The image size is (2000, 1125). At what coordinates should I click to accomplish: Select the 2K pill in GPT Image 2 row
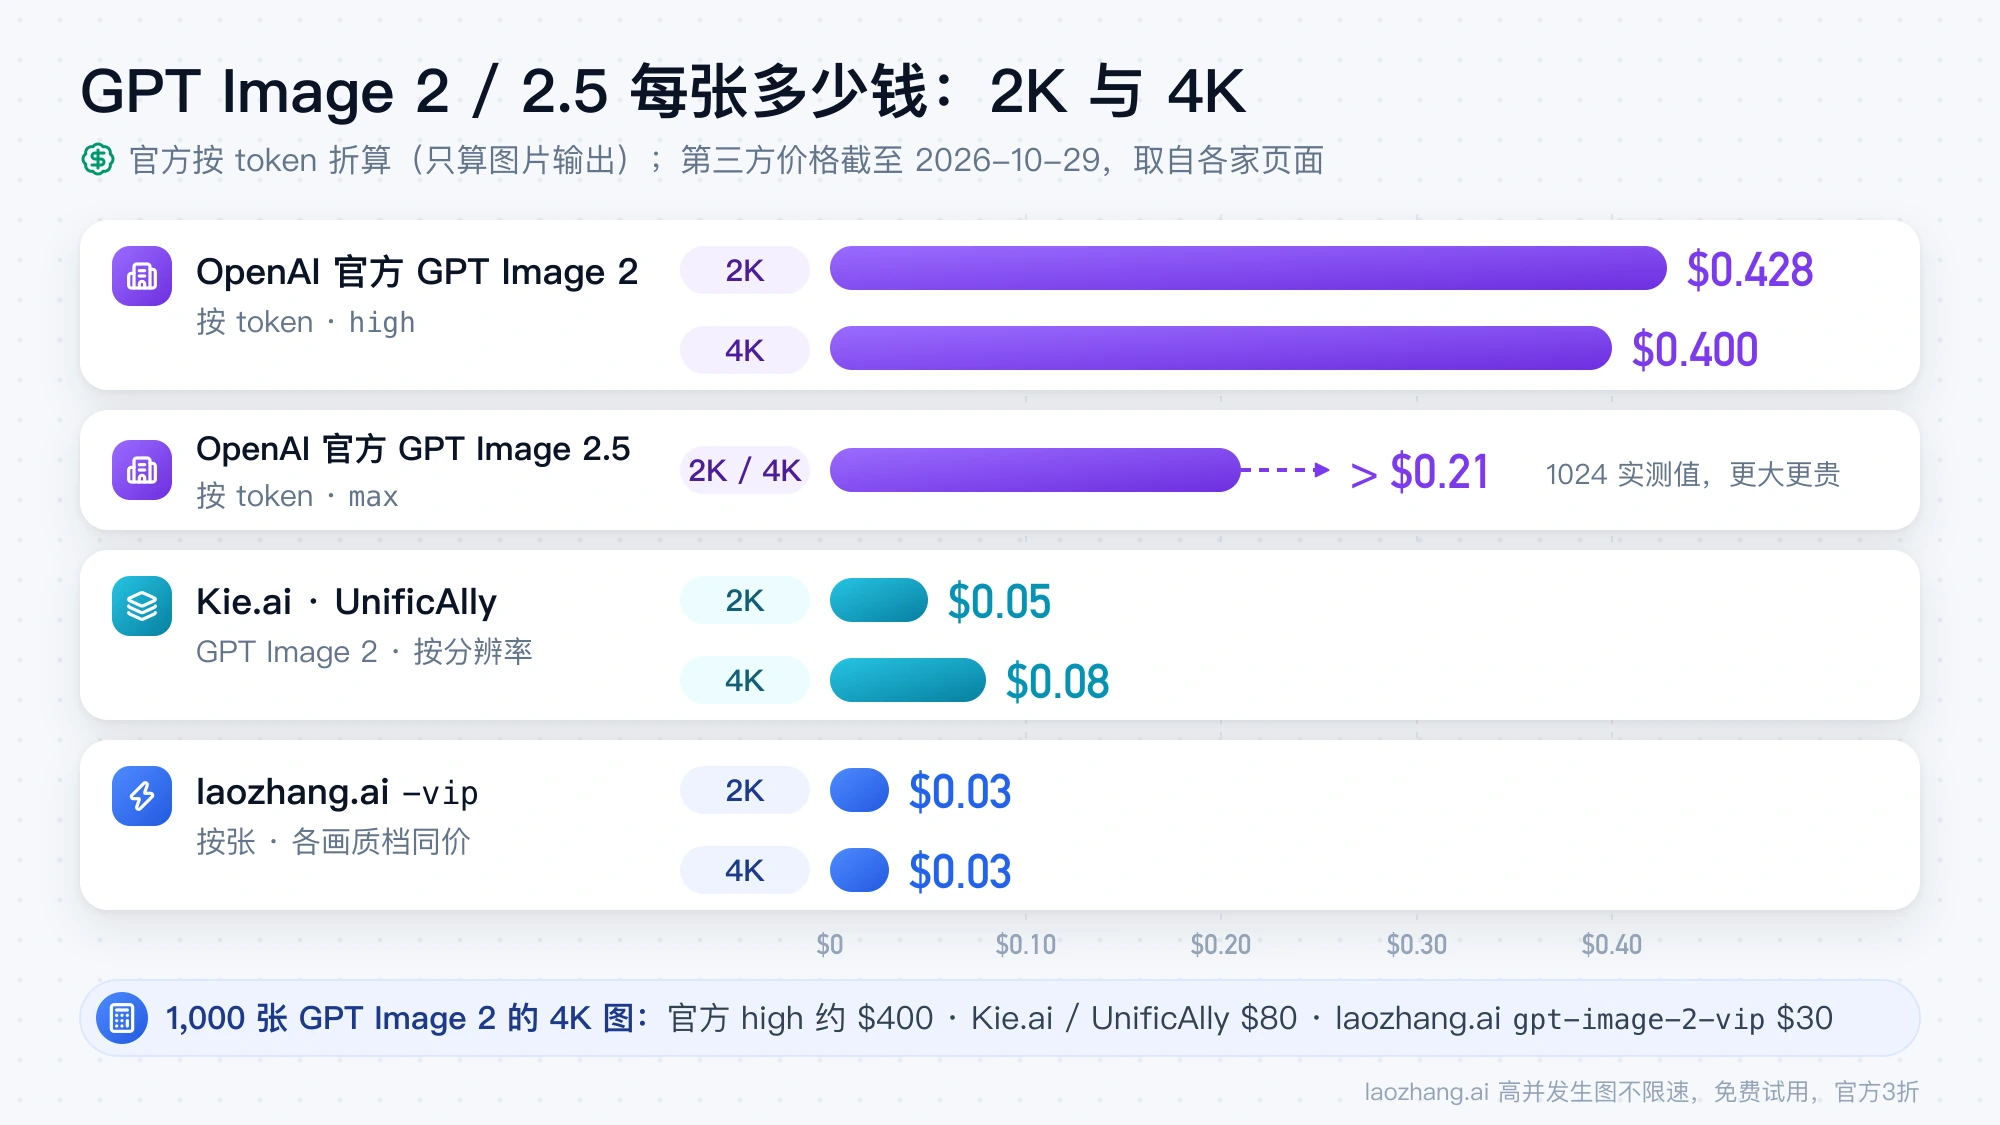tap(745, 270)
